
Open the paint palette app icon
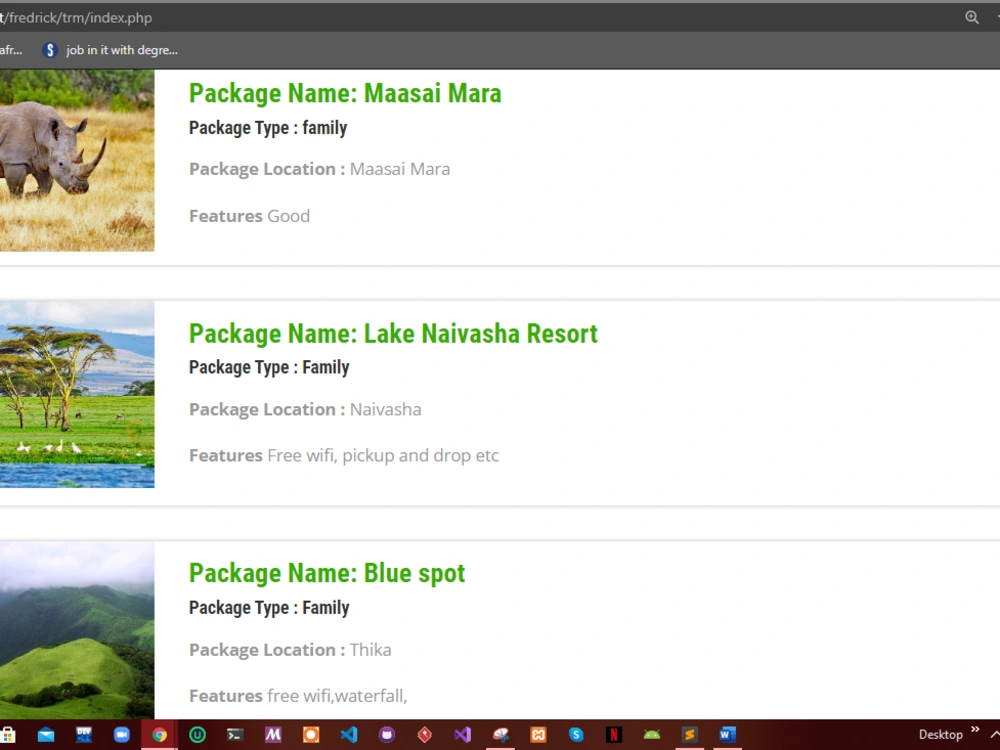click(501, 735)
